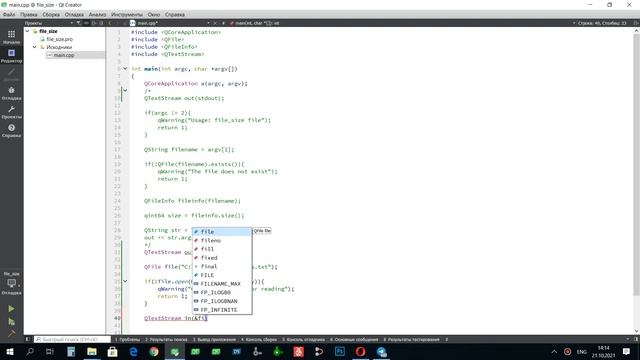Choose 'FILENAME_MAX' from autocomplete list

222,284
